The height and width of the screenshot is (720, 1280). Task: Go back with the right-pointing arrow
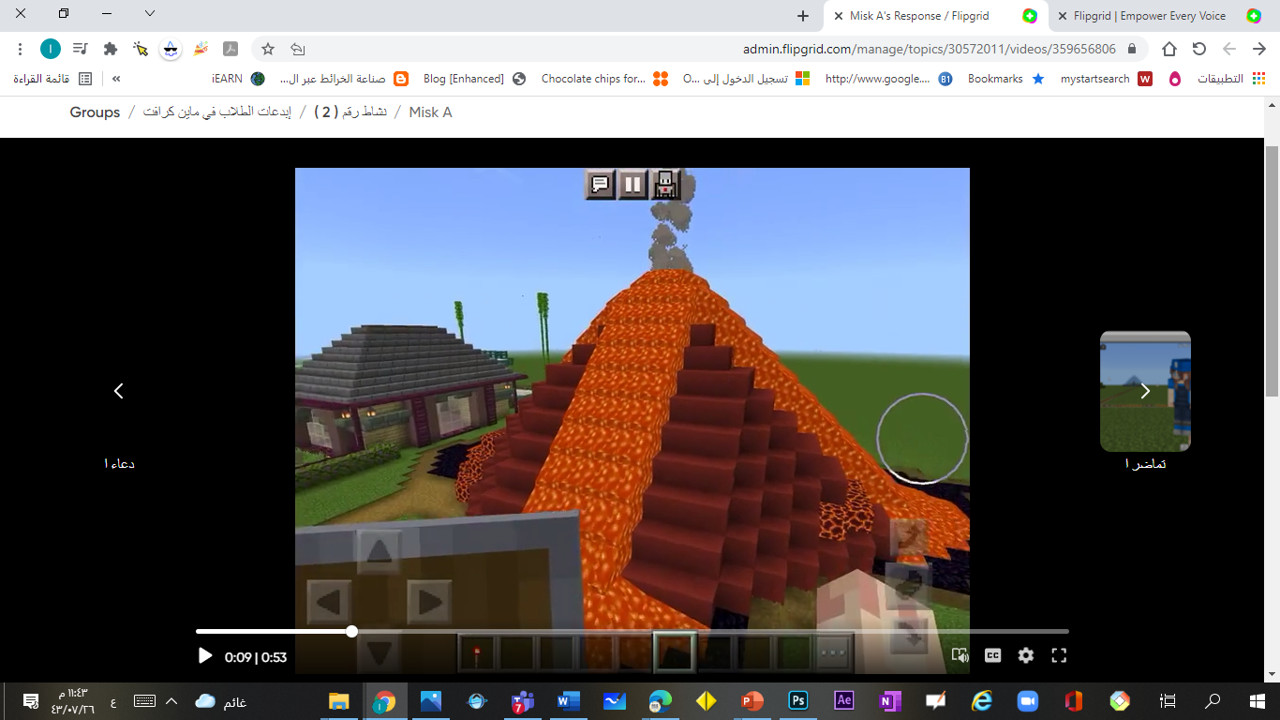[x=1259, y=49]
